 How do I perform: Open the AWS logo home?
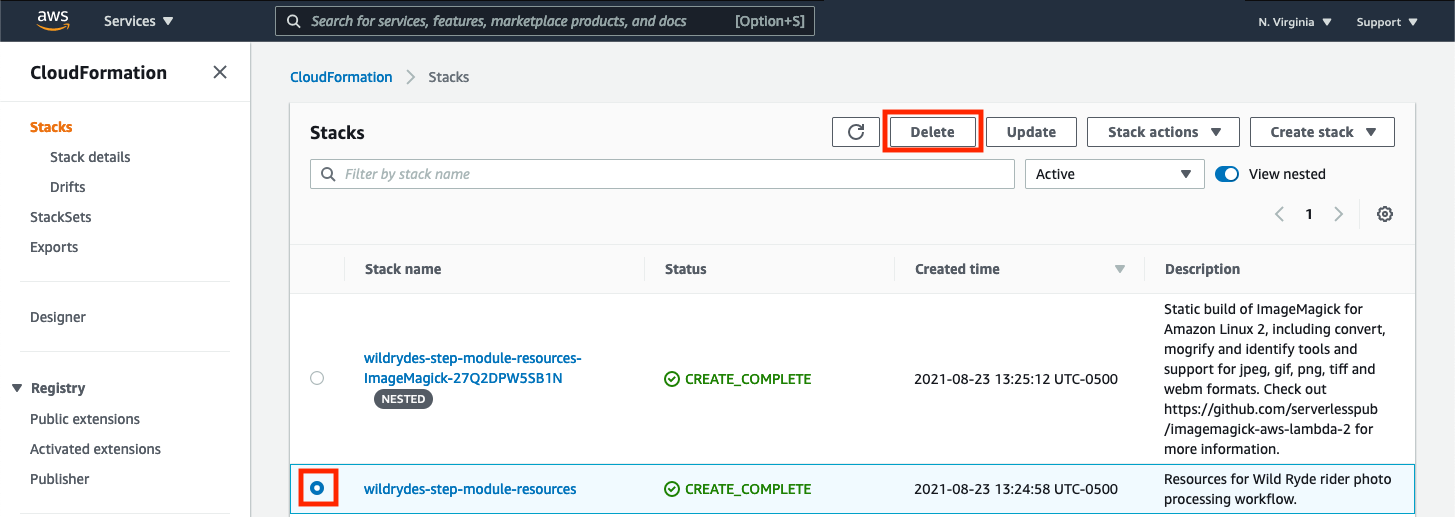coord(53,20)
